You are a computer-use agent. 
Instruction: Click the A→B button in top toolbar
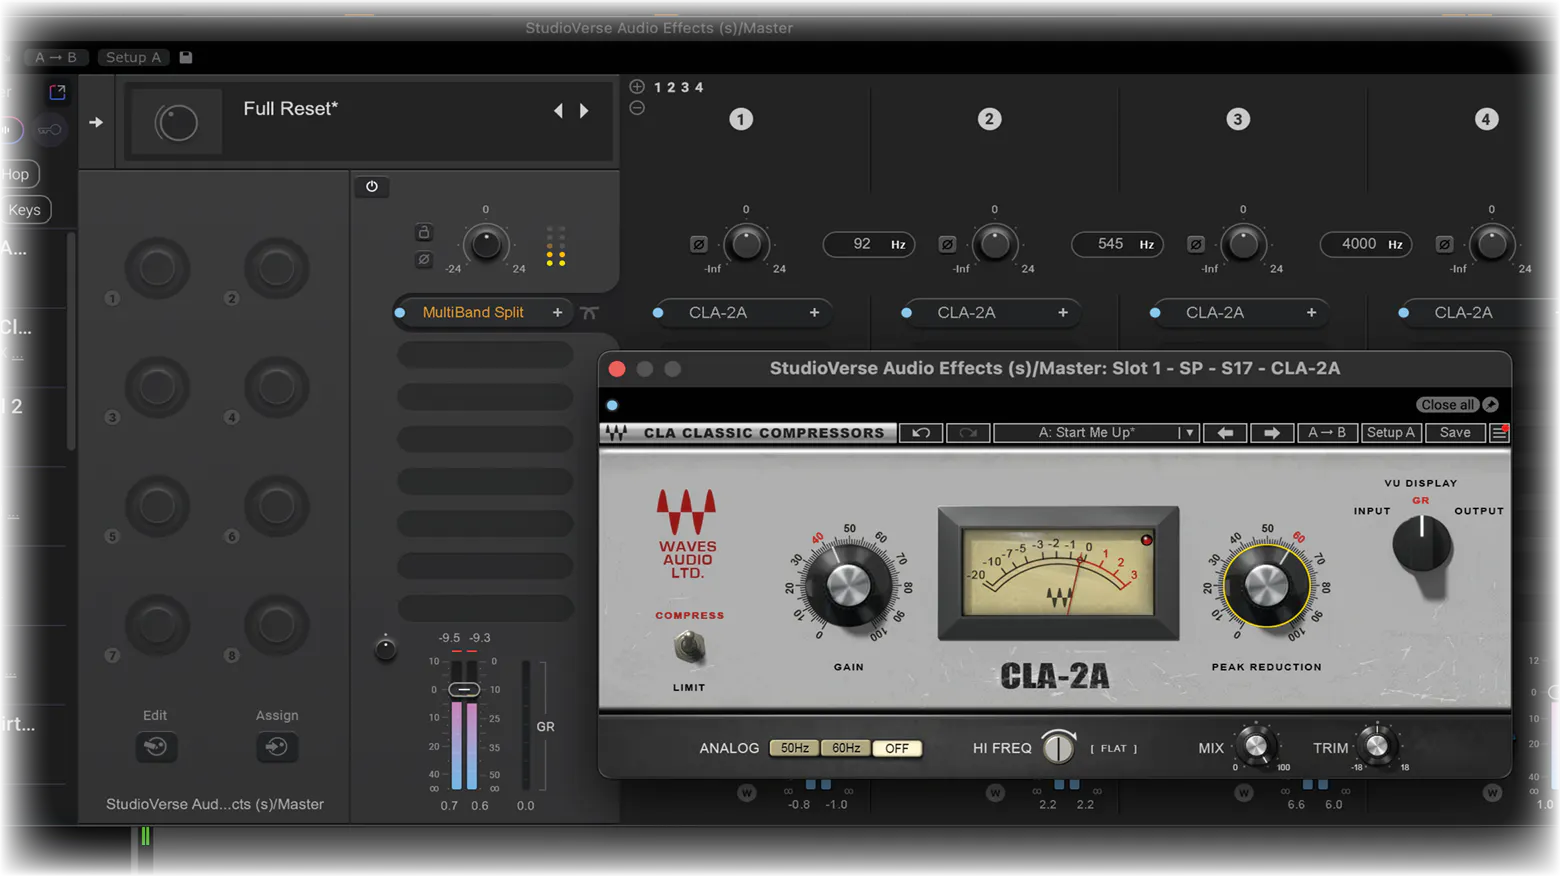pyautogui.click(x=56, y=57)
